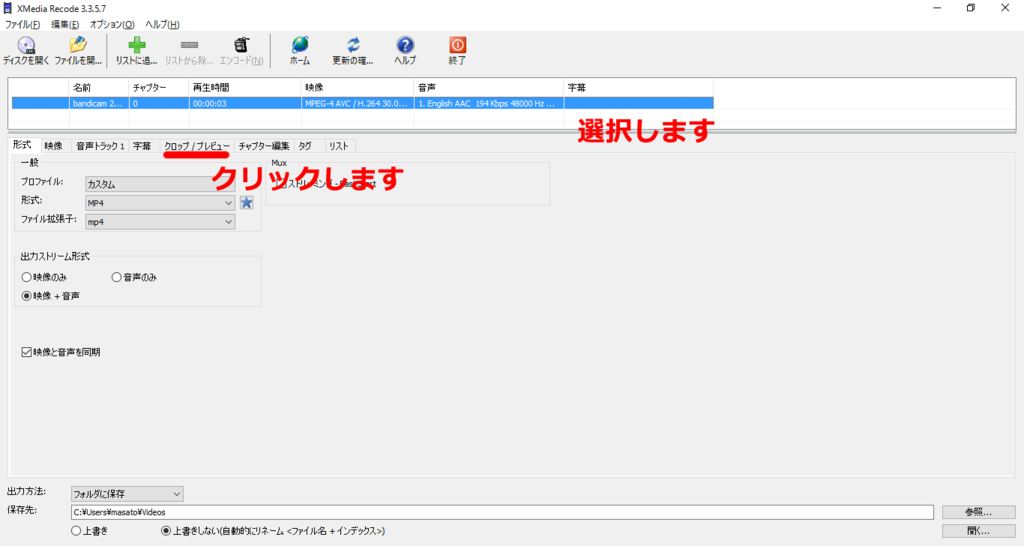Restore down the XMedia Recode window
Image resolution: width=1024 pixels, height=546 pixels.
click(x=971, y=8)
